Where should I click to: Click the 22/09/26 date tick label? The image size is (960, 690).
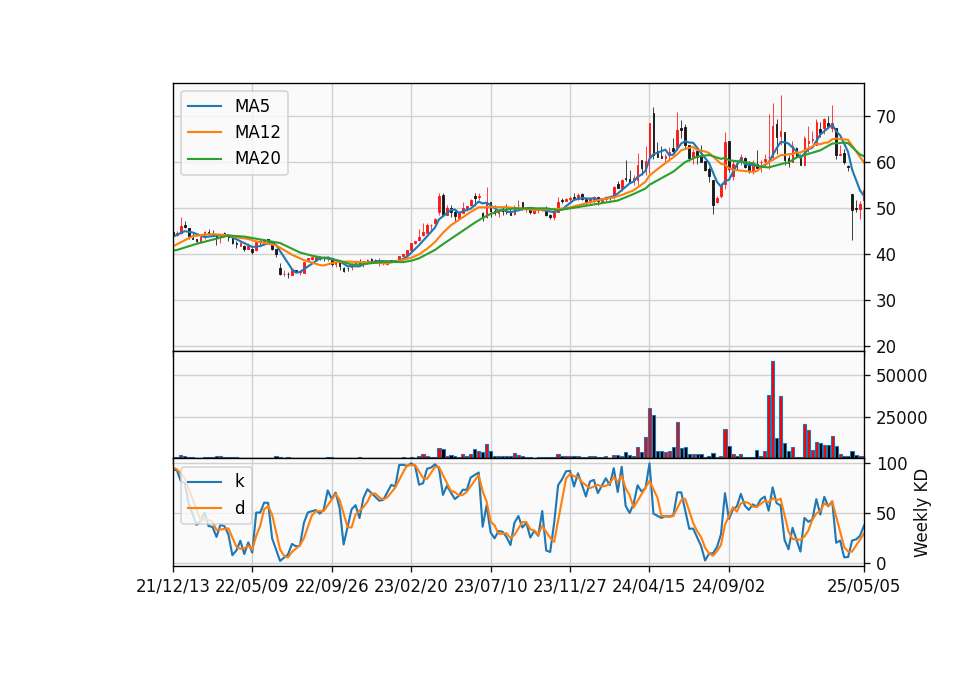[x=331, y=587]
